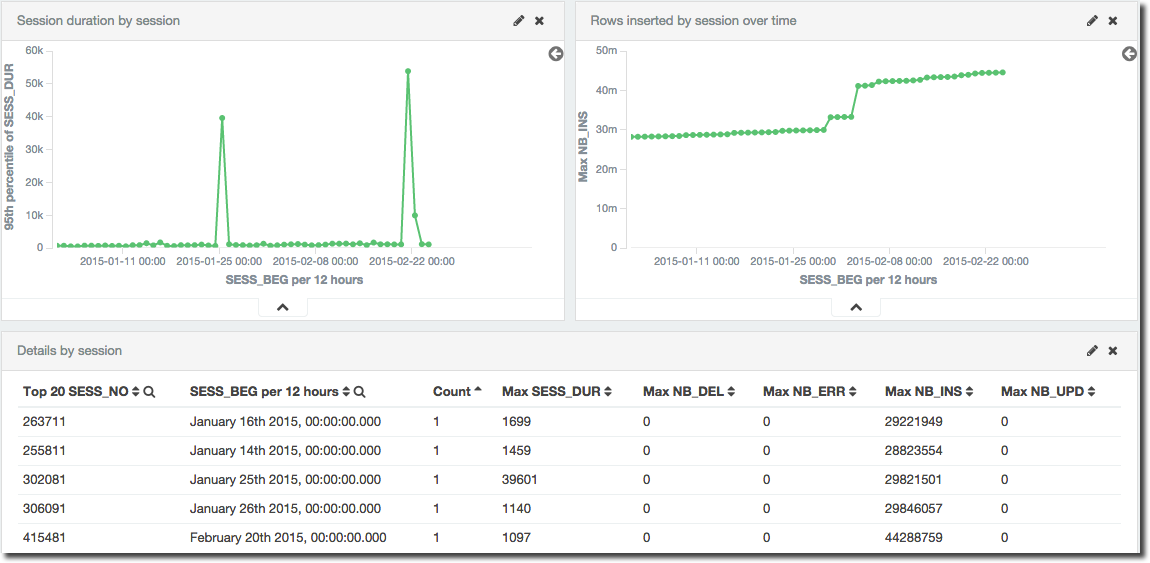This screenshot has height=563, width=1150.
Task: Remove the Session duration by session panel
Action: tap(540, 21)
